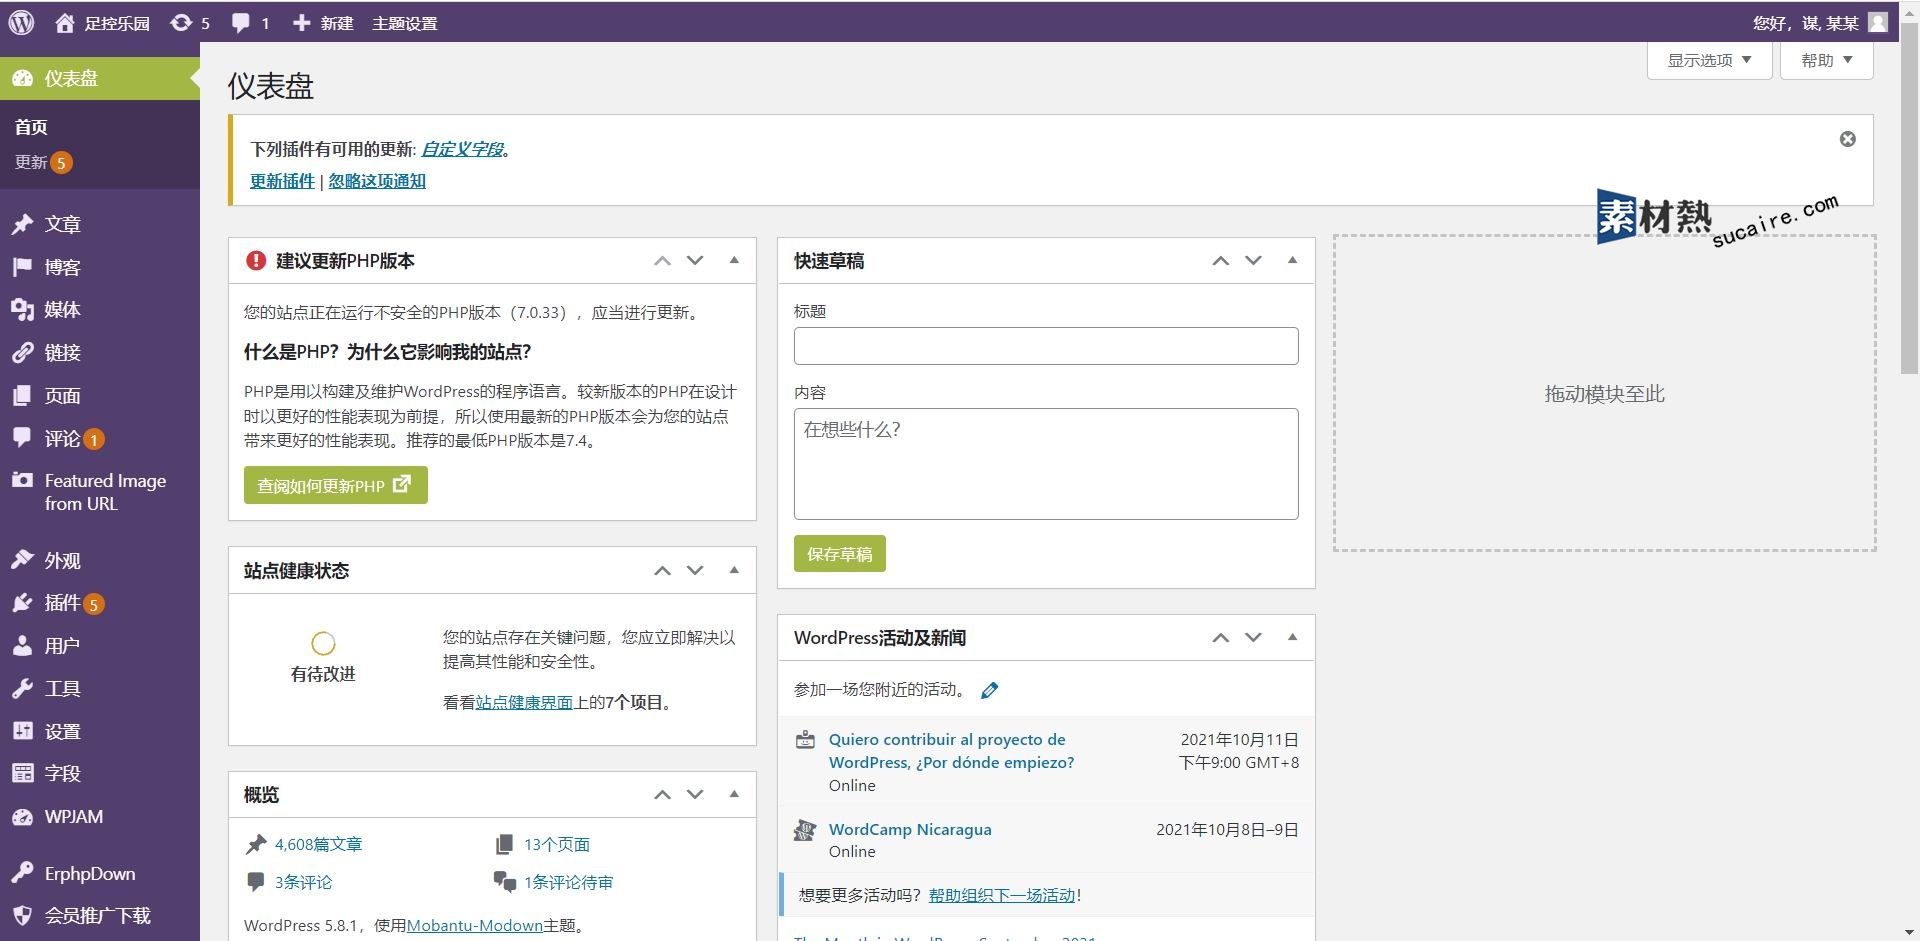Open 4,608篇文章 link
Viewport: 1920px width, 941px height.
(x=318, y=844)
